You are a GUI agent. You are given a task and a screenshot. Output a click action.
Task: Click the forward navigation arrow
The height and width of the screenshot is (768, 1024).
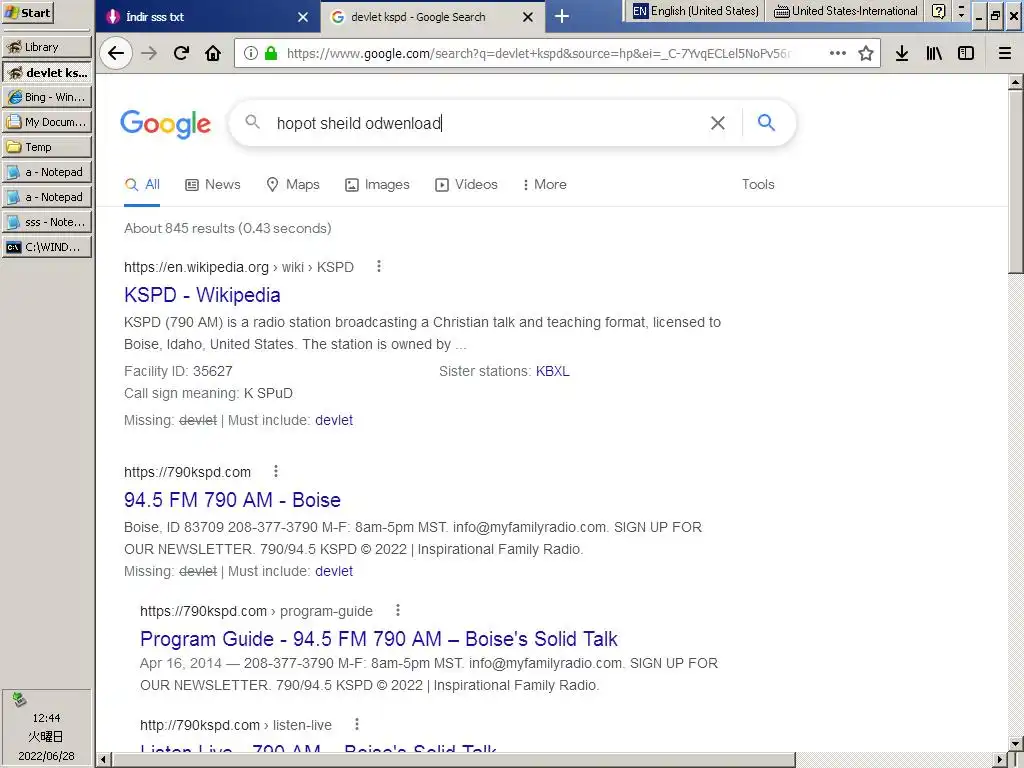150,54
